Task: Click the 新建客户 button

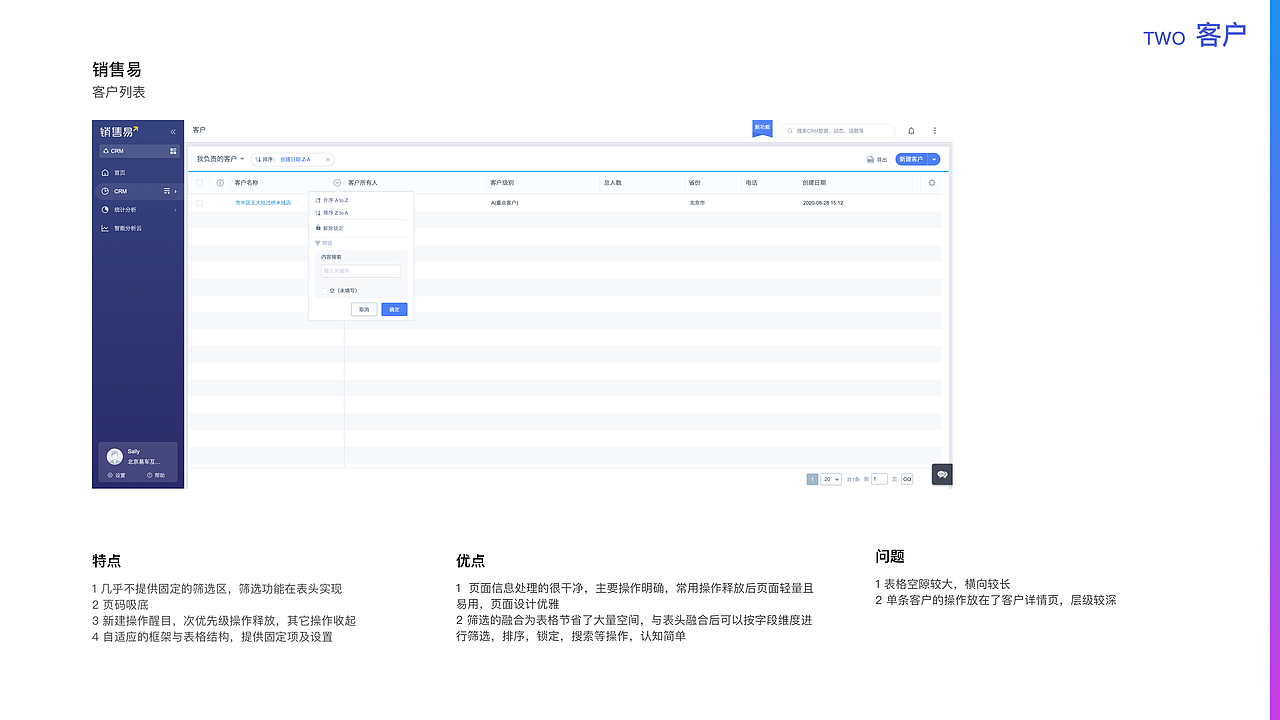Action: click(x=911, y=159)
